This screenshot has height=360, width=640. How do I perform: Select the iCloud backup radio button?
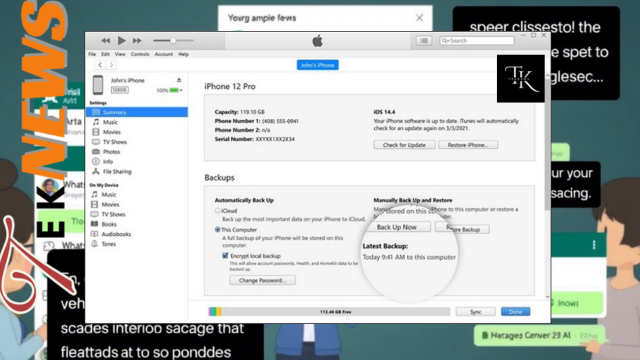(217, 211)
